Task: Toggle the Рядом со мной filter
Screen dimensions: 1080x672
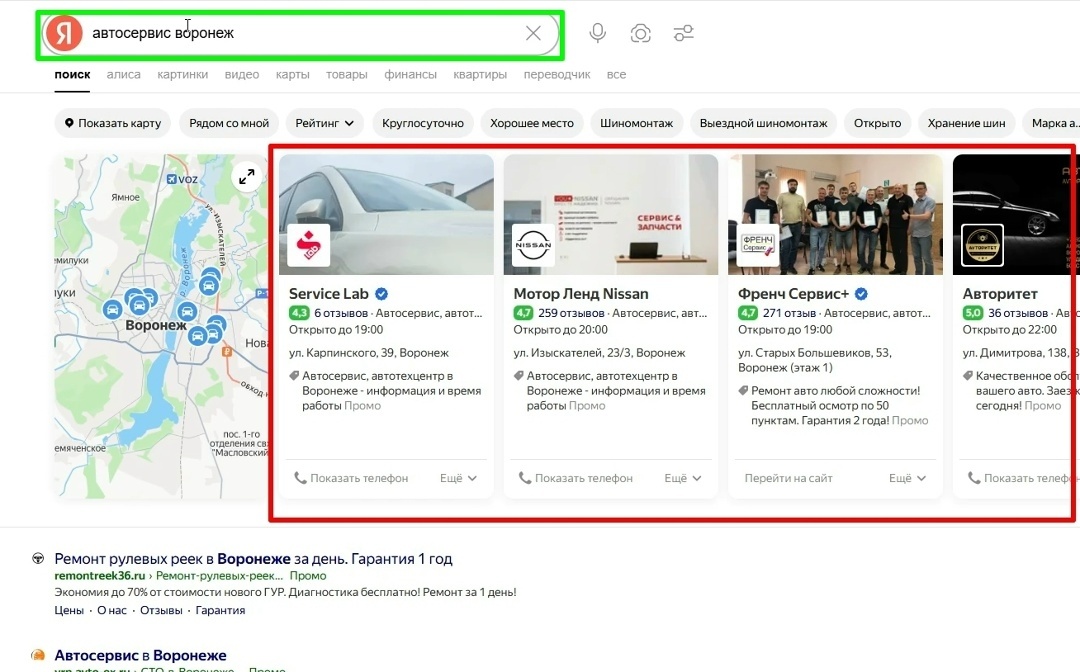Action: (229, 123)
